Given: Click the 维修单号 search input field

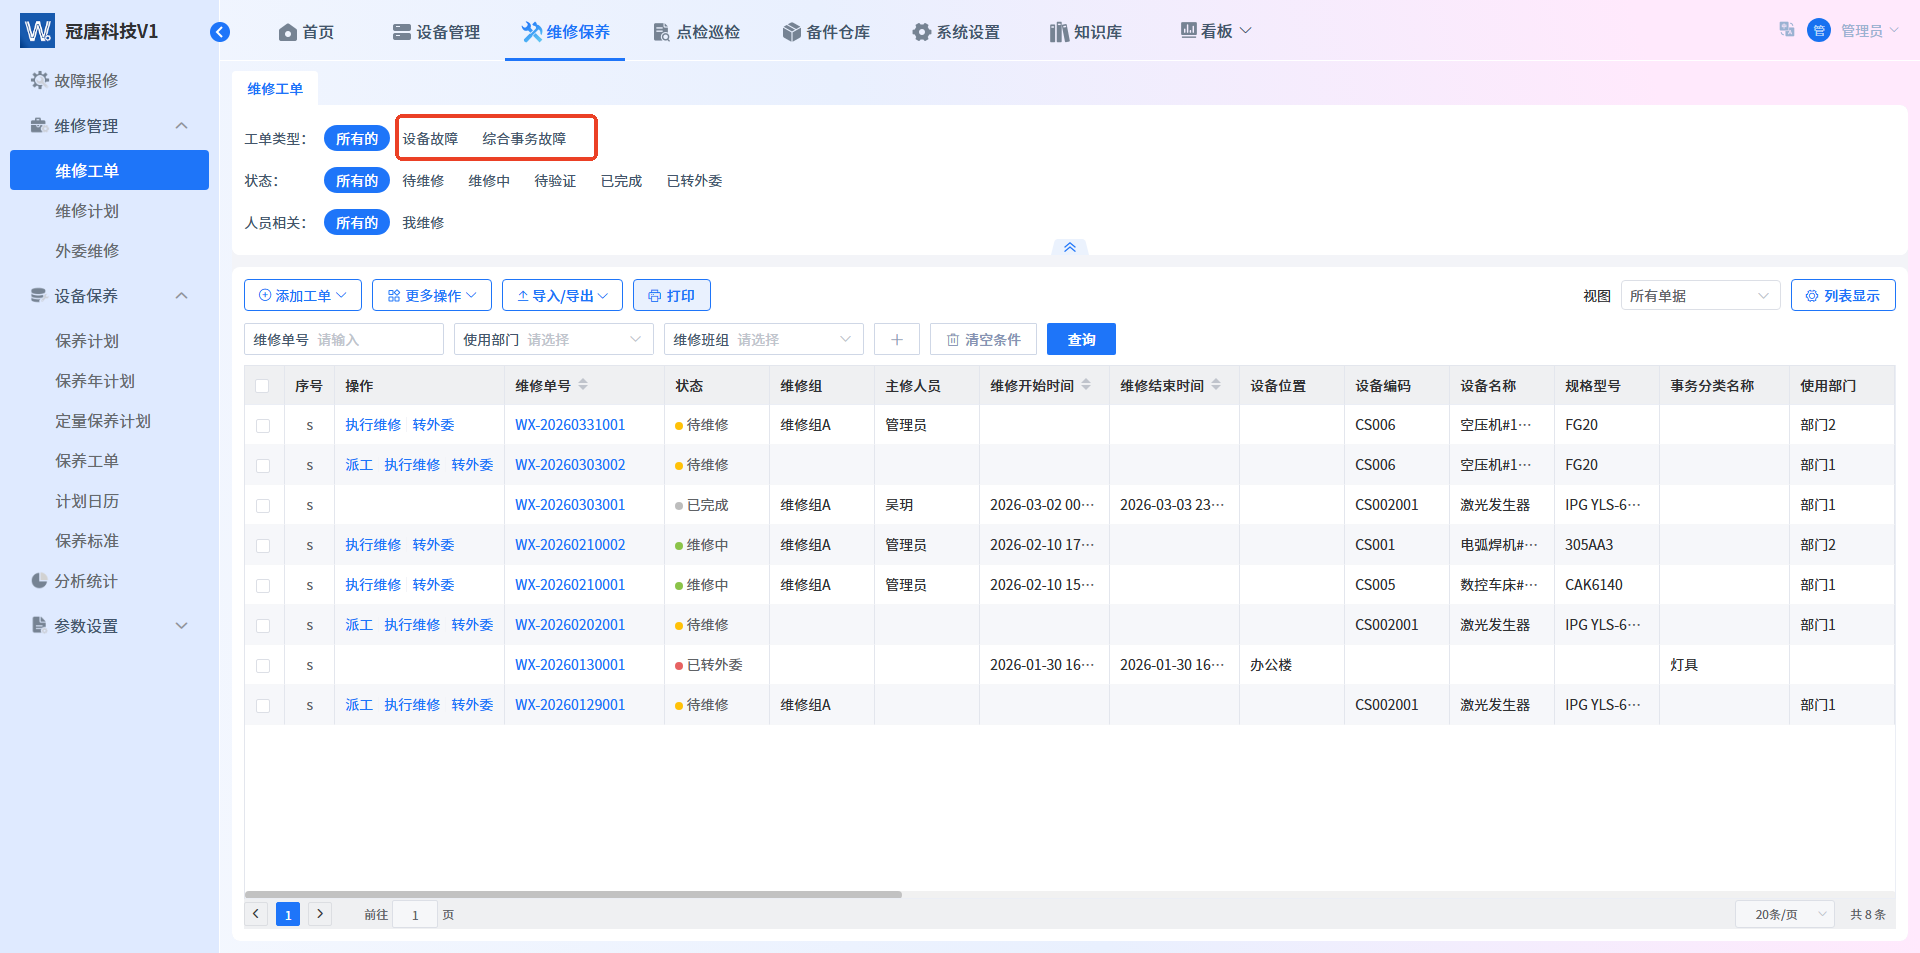Looking at the screenshot, I should [344, 340].
